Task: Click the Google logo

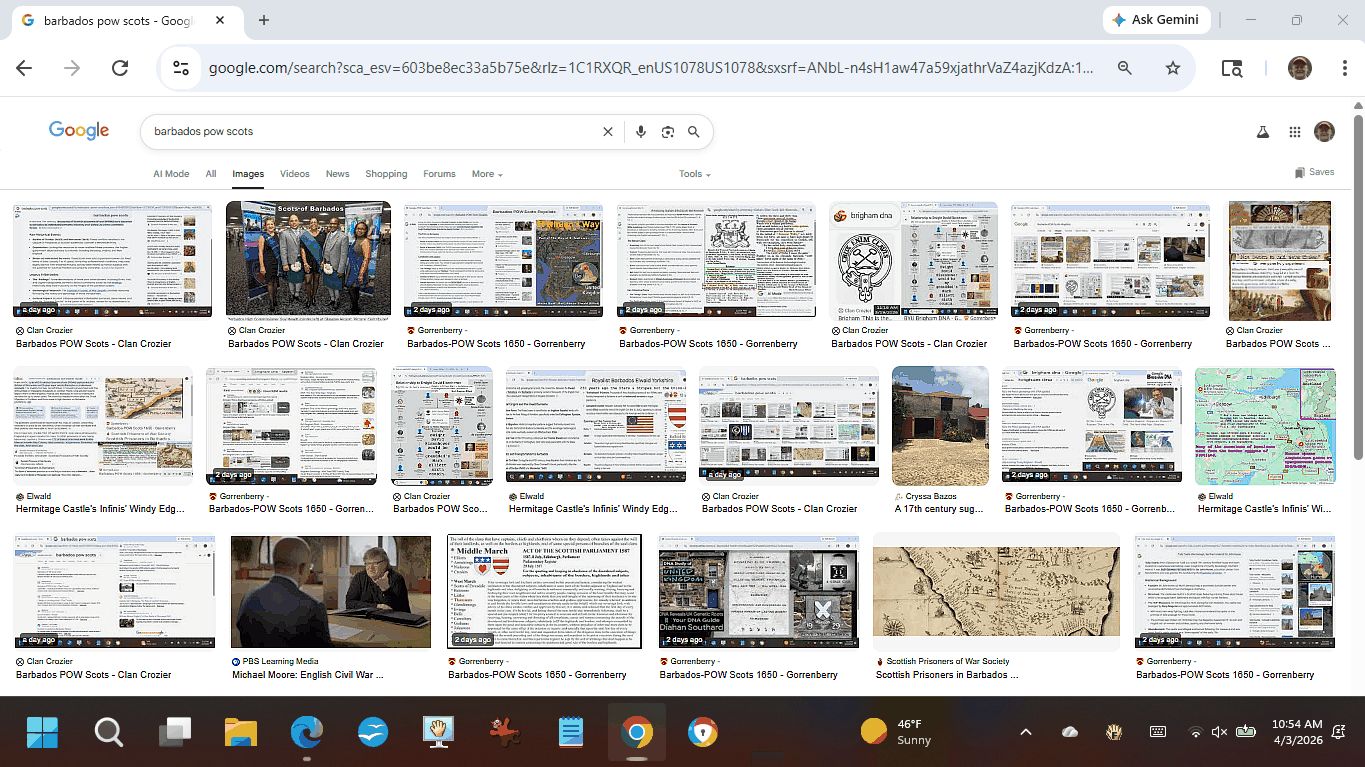Action: (x=79, y=131)
